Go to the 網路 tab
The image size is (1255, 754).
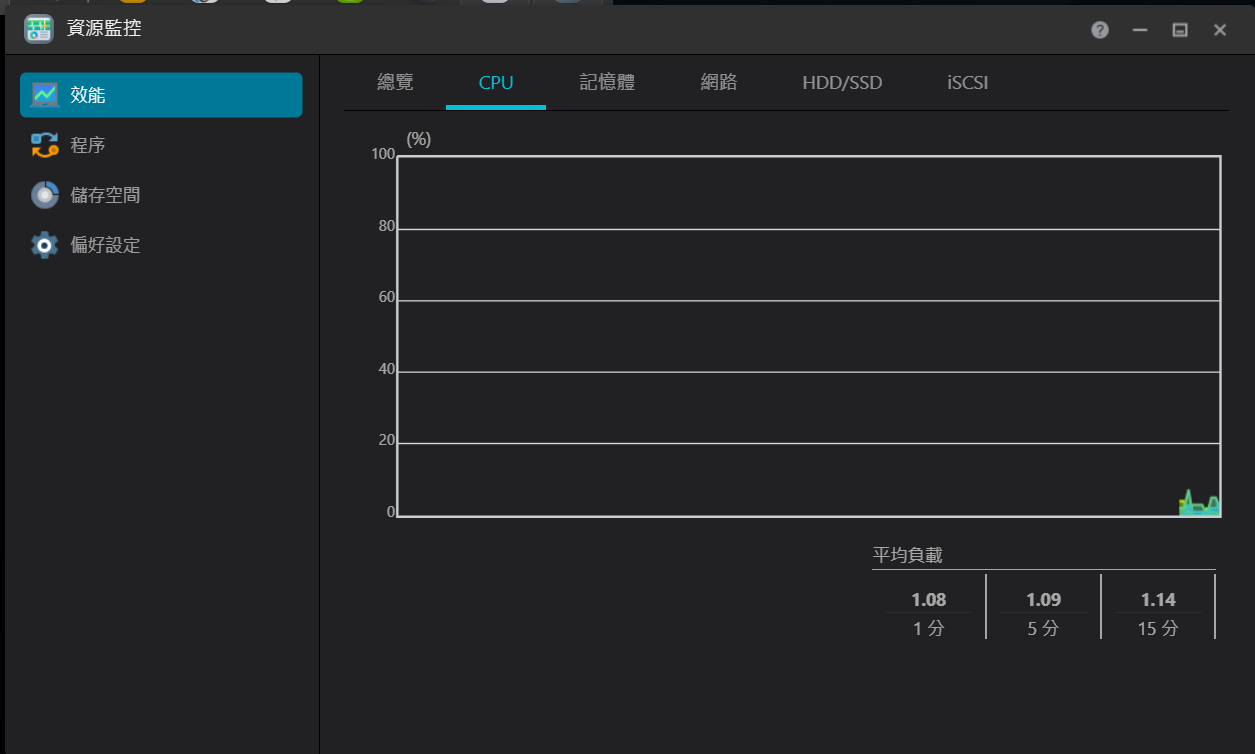719,83
